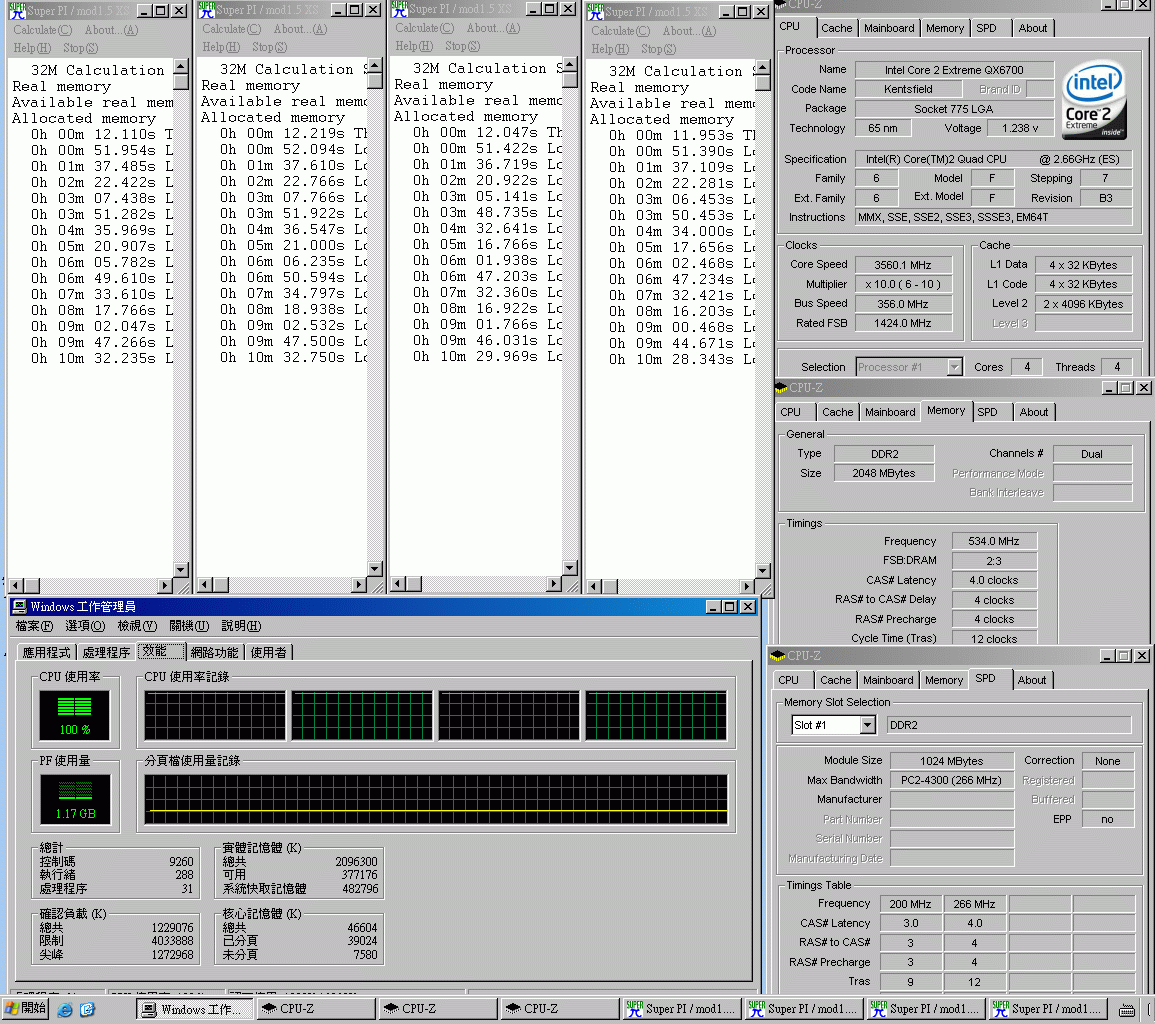Open the keyboard icon in system tray
Image resolution: width=1155 pixels, height=1024 pixels.
(x=1127, y=1010)
